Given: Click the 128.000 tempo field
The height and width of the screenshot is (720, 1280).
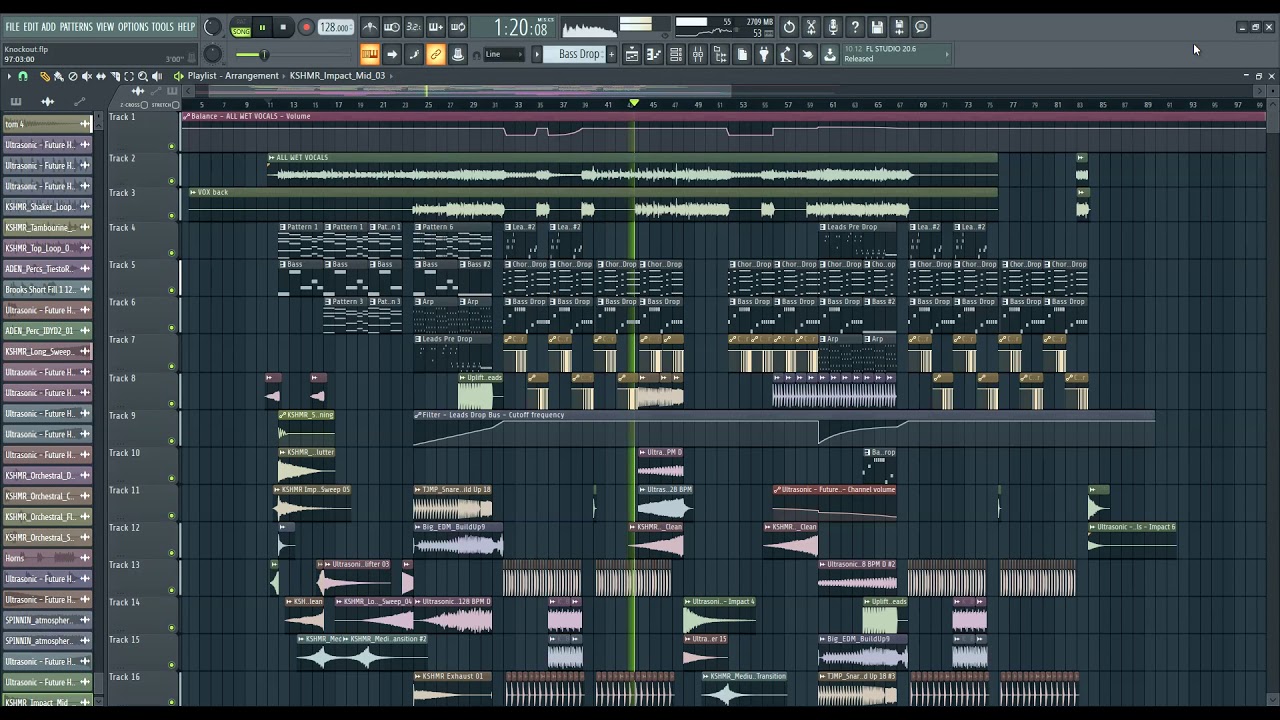Looking at the screenshot, I should pyautogui.click(x=335, y=28).
